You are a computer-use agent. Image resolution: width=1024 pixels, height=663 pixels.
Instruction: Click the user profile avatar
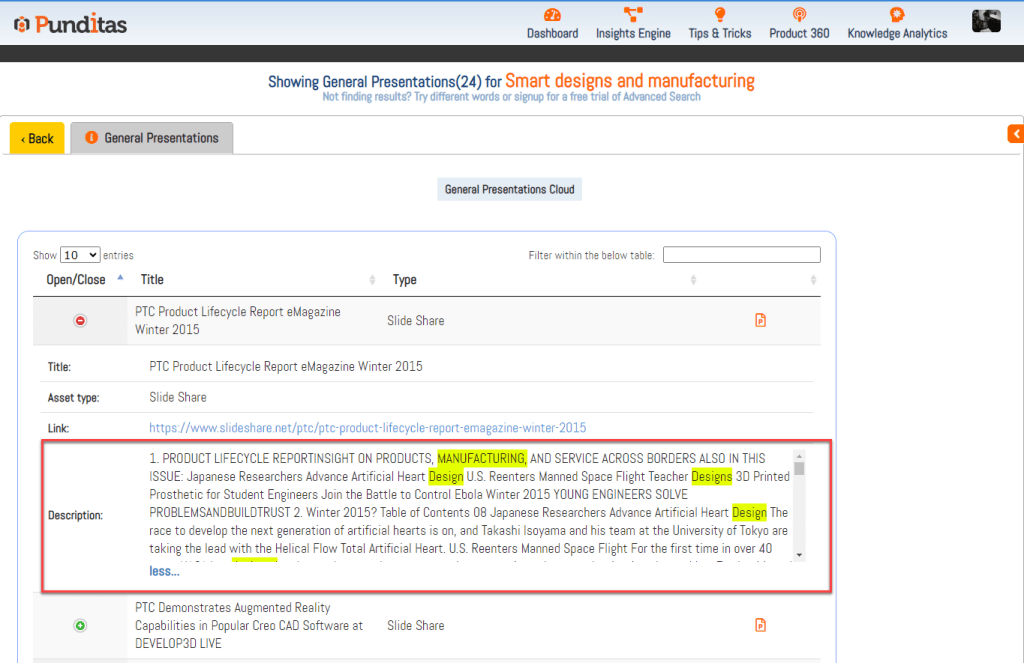point(986,21)
